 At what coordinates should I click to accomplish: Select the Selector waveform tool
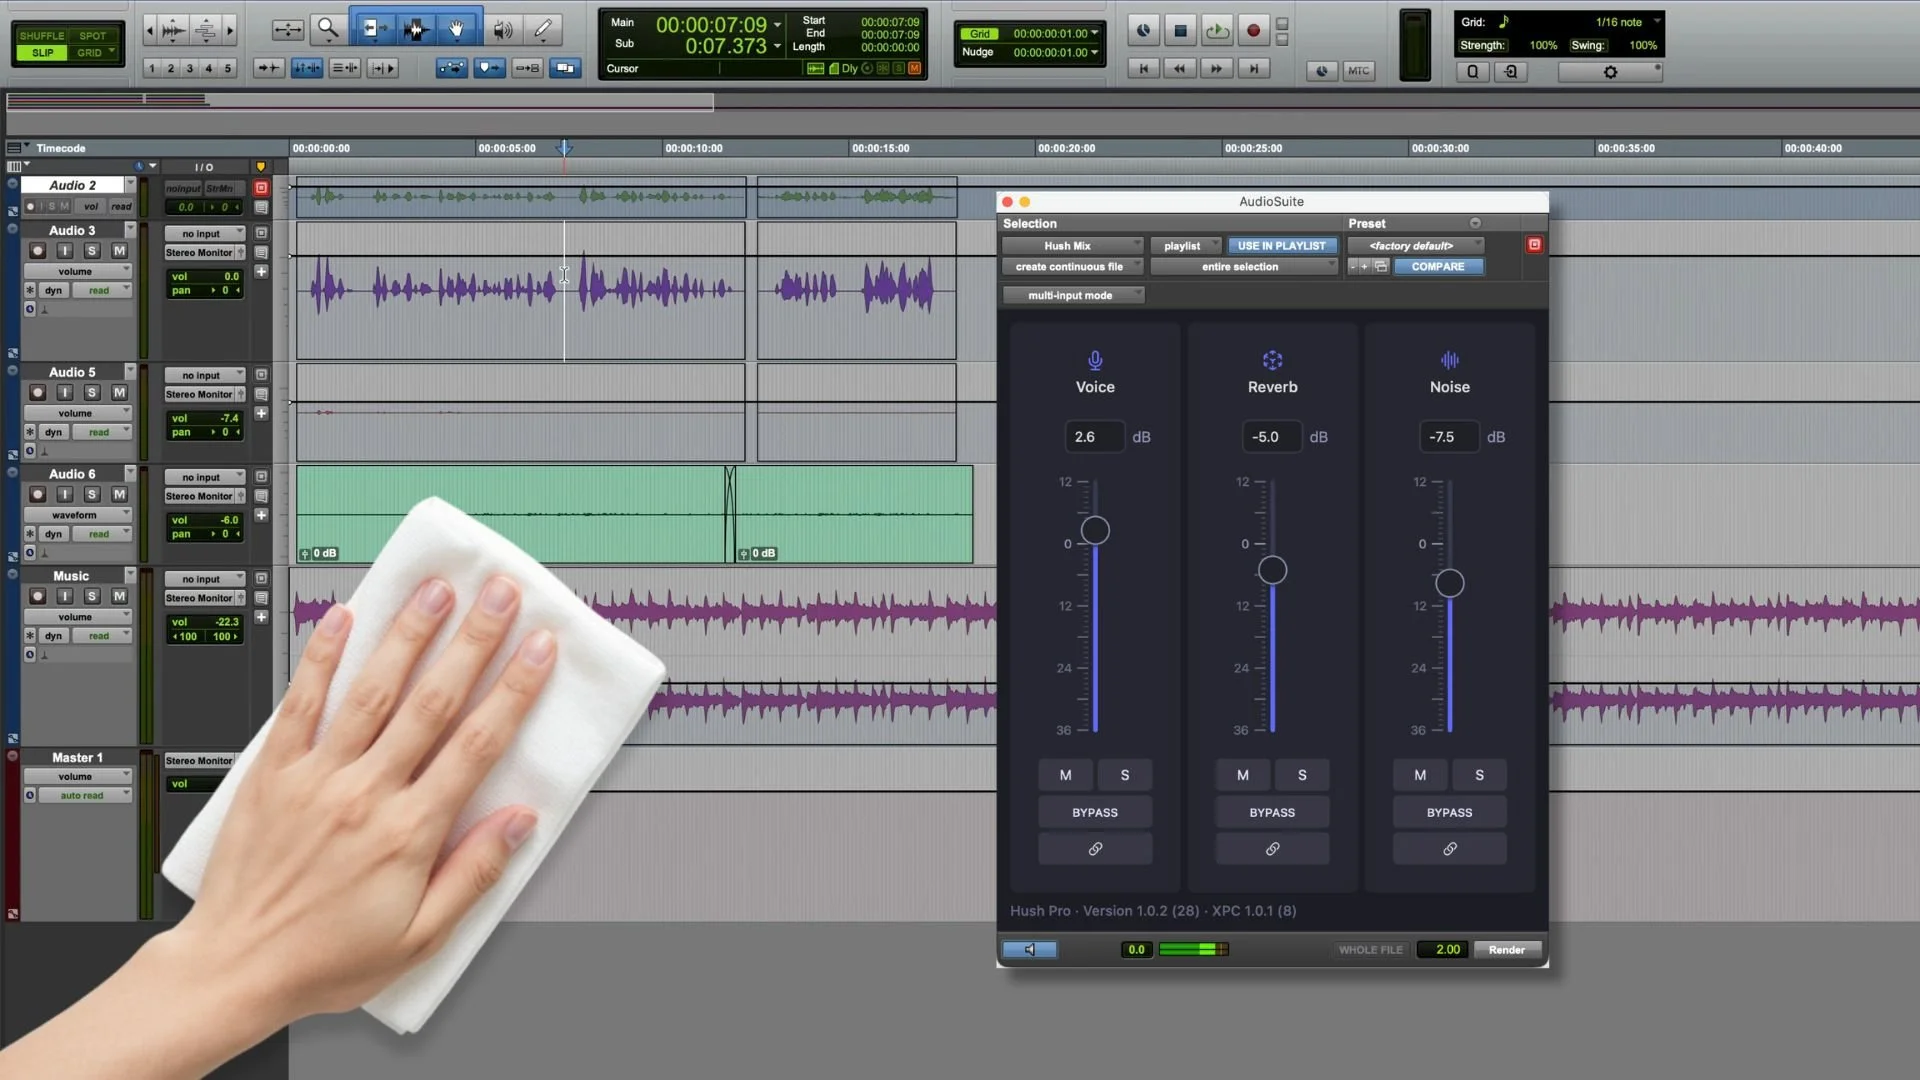[x=416, y=30]
